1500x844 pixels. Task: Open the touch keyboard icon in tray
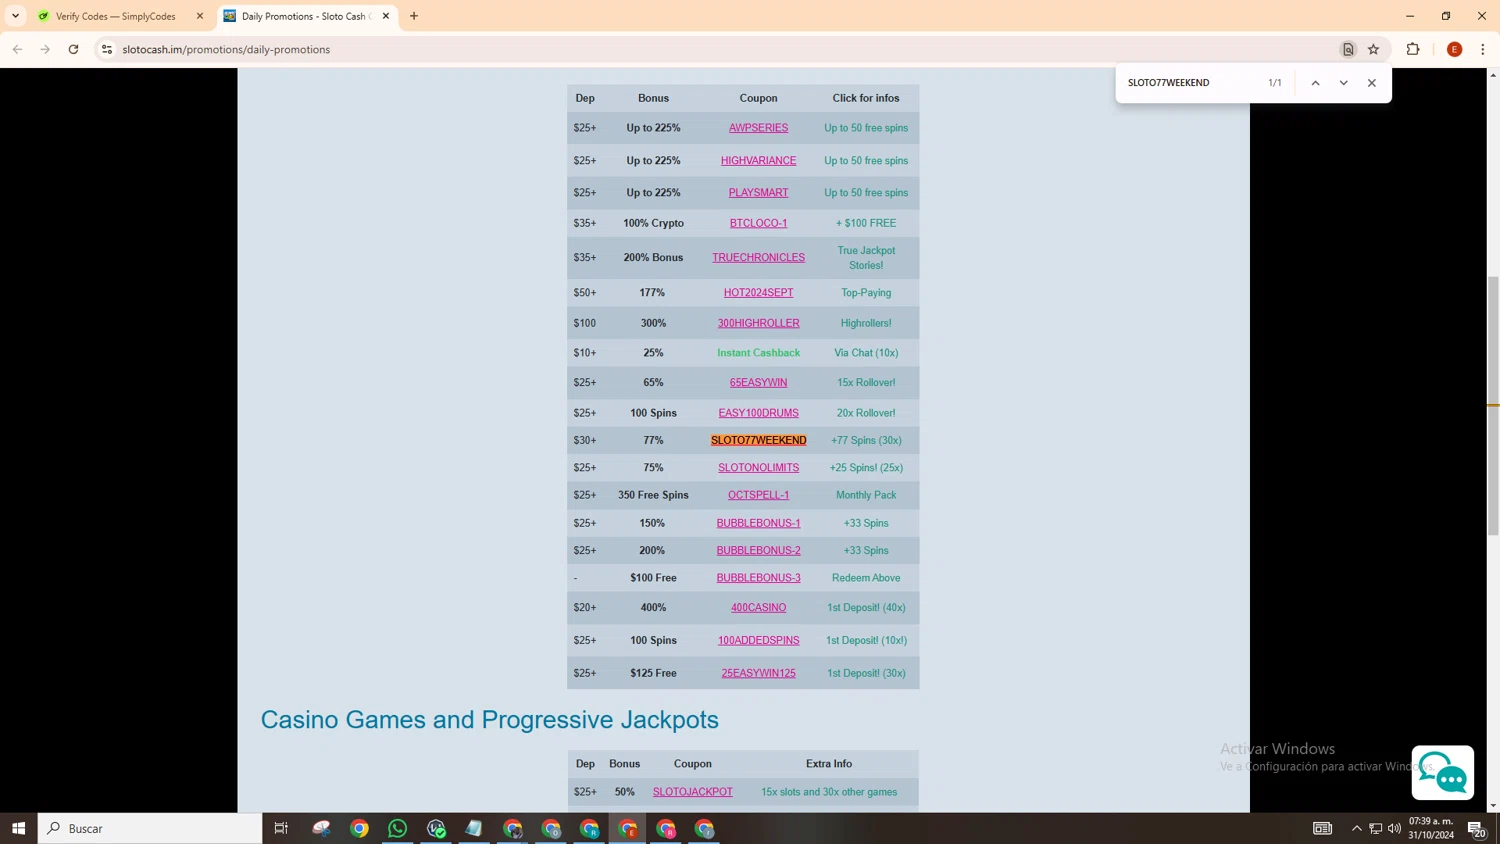click(1322, 828)
